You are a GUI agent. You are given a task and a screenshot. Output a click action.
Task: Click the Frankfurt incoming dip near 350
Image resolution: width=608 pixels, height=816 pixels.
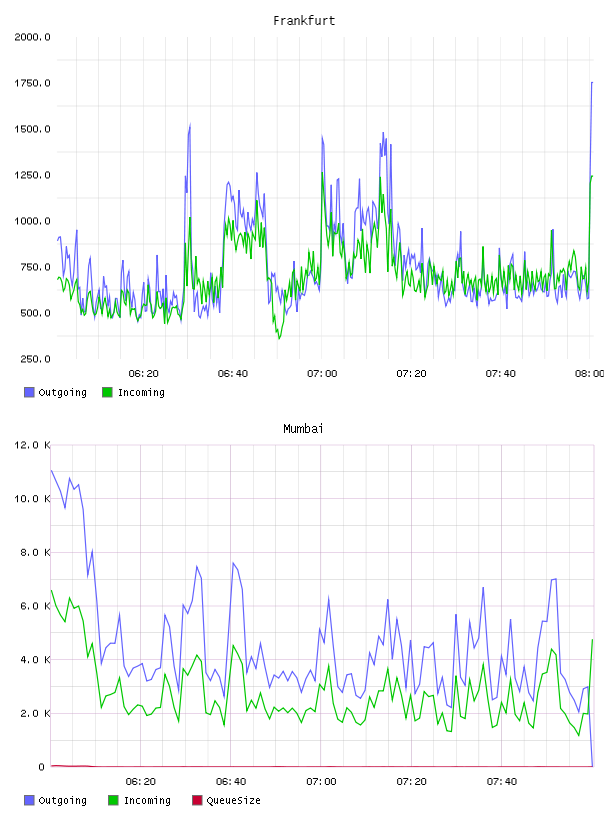point(279,338)
